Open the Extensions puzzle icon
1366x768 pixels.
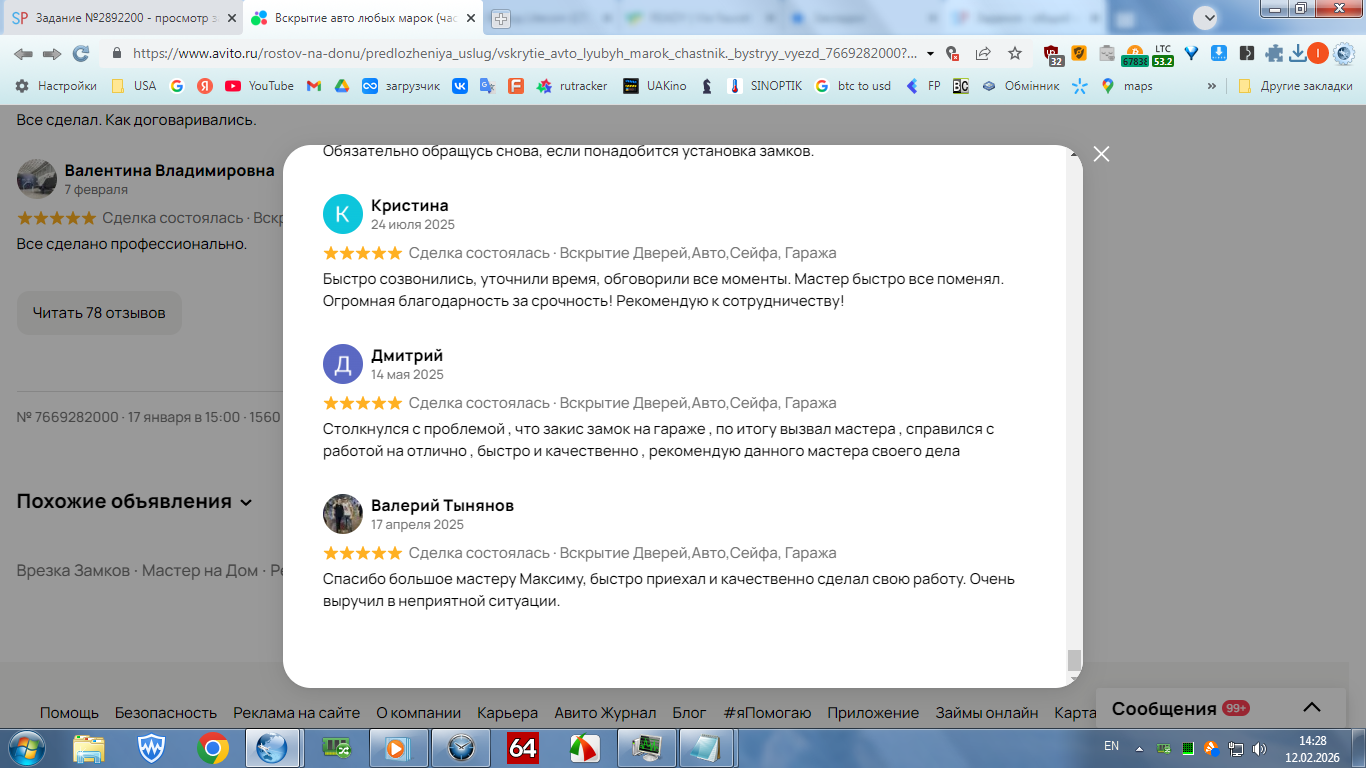point(1273,53)
